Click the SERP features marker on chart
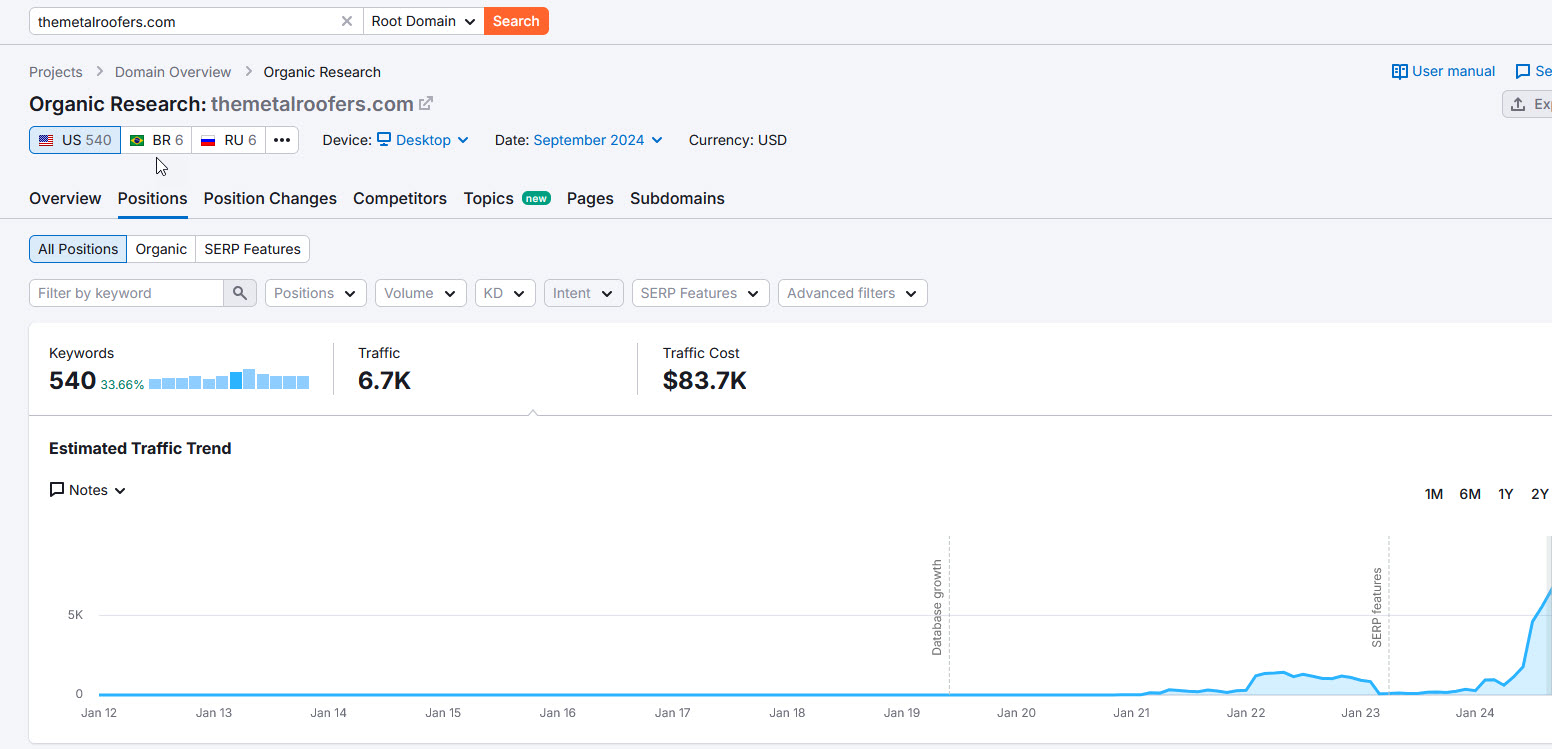Viewport: 1552px width, 749px height. tap(1377, 608)
